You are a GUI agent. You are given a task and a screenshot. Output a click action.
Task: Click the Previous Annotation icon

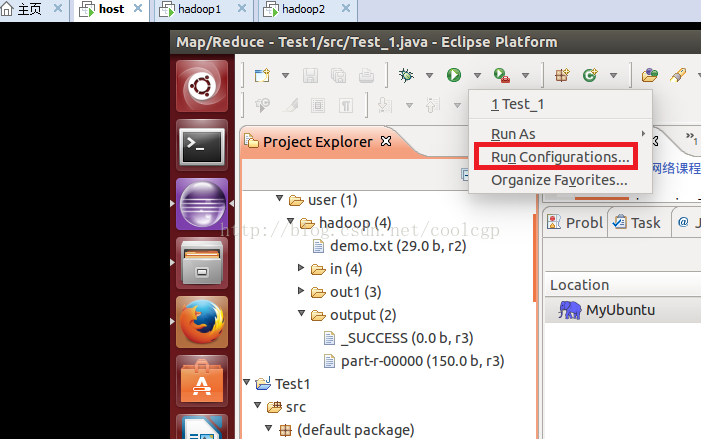(432, 106)
